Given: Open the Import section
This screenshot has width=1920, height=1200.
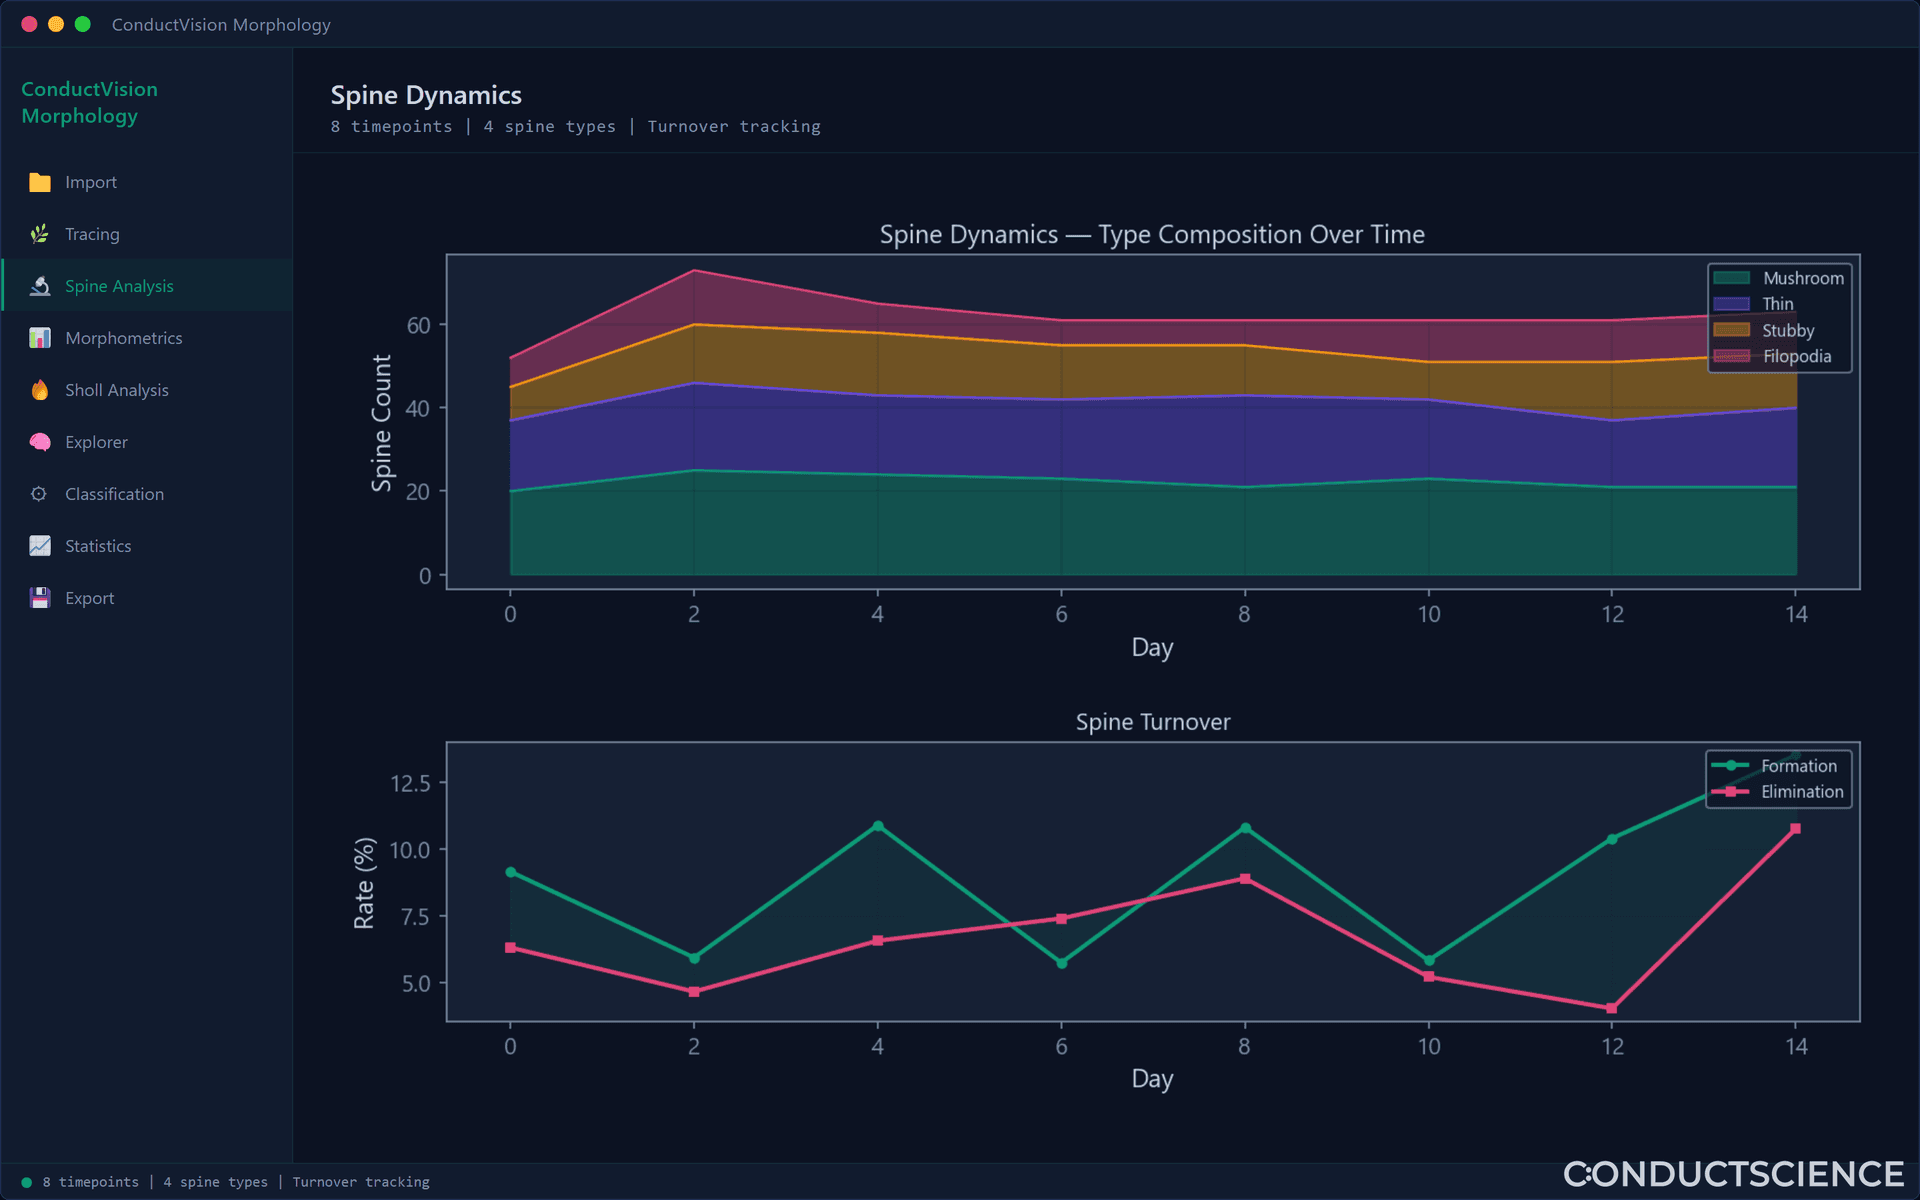Looking at the screenshot, I should click(x=147, y=182).
